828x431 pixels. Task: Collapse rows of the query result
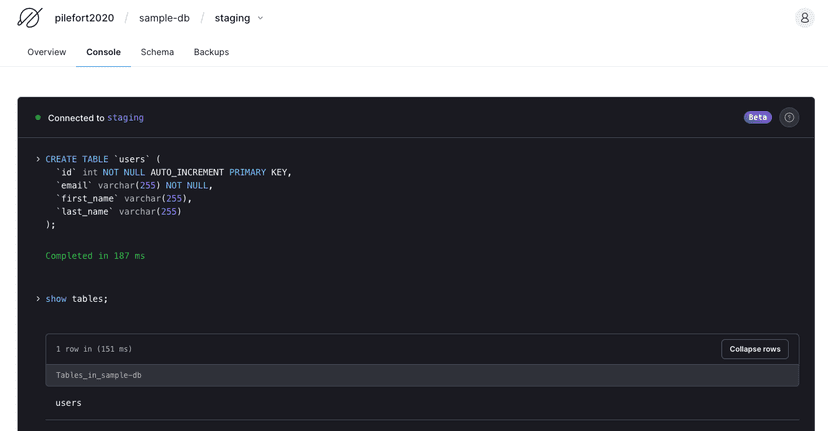pyautogui.click(x=754, y=349)
